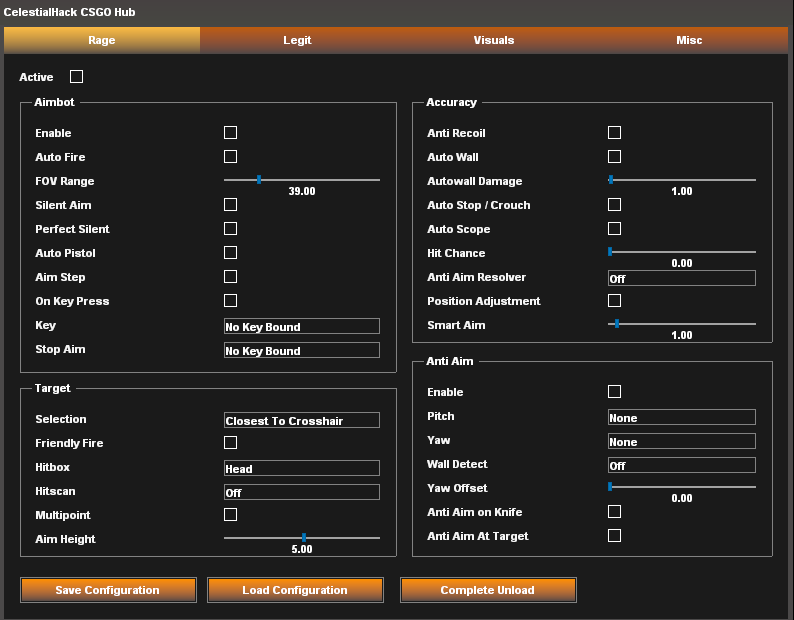
Task: Check the Auto Wall box
Action: pyautogui.click(x=614, y=157)
